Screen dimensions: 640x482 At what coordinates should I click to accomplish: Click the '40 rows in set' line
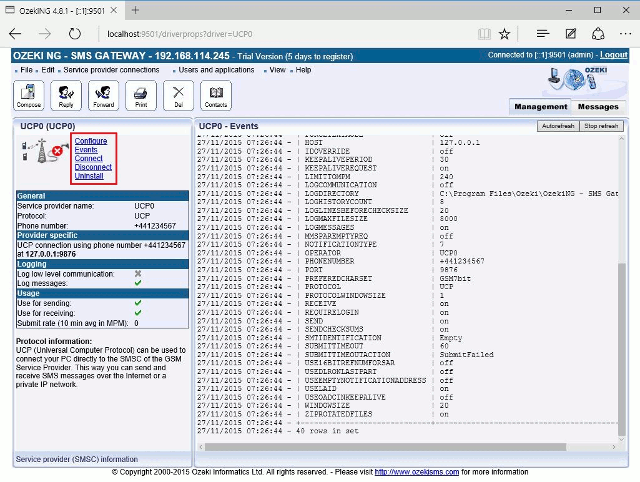tap(329, 431)
